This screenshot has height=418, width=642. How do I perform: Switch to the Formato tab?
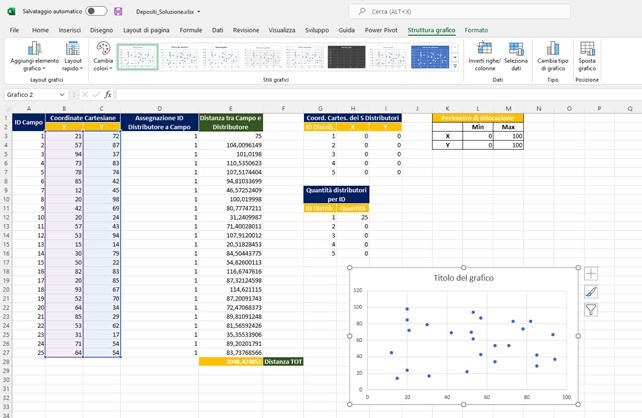coord(476,30)
